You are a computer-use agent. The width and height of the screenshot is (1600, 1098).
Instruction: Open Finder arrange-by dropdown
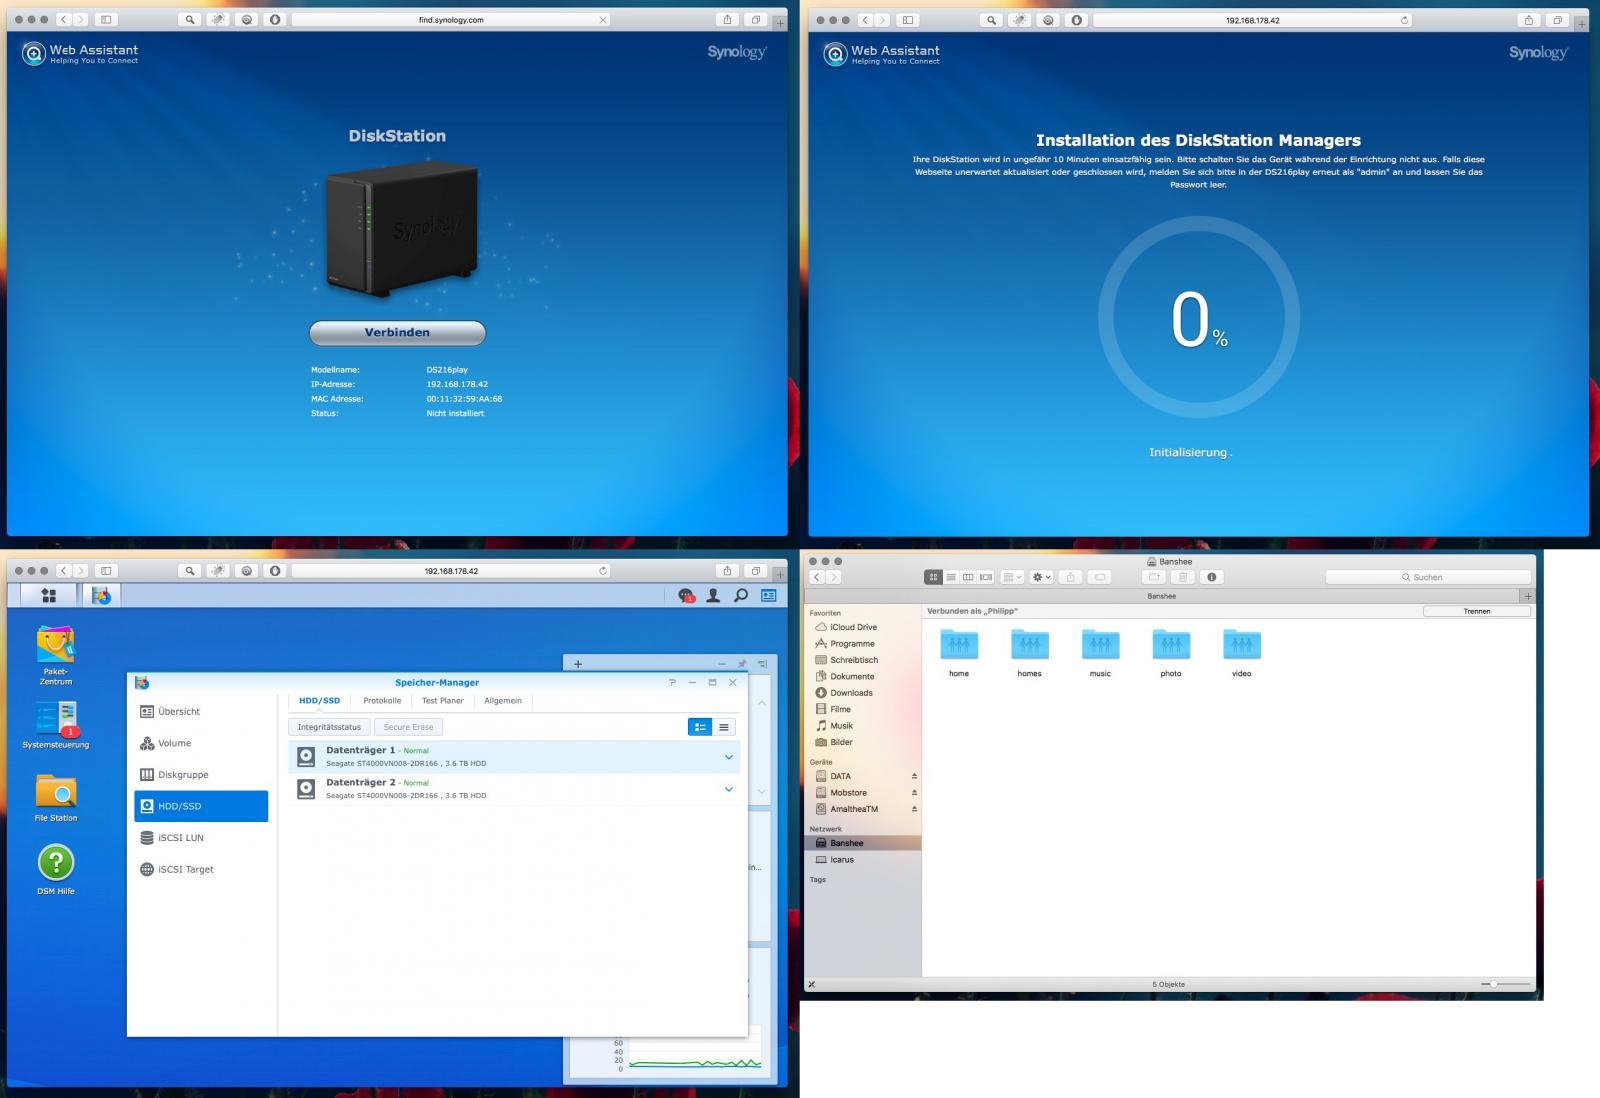1012,577
